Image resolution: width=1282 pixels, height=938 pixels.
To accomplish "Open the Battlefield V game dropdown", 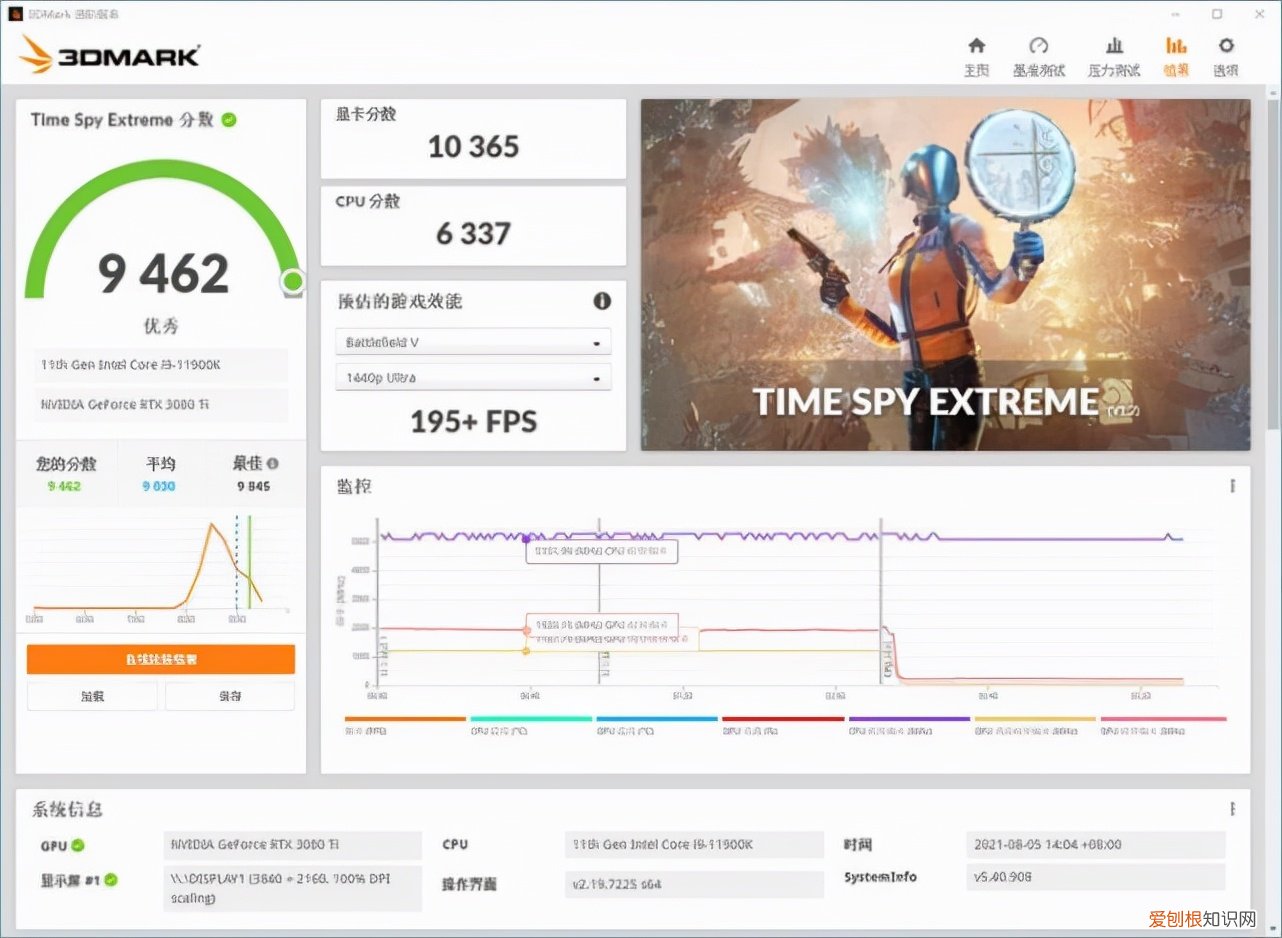I will pos(472,341).
